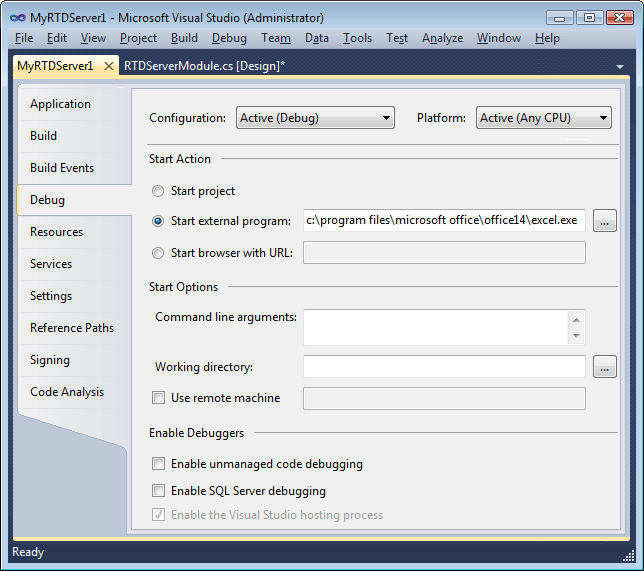The image size is (644, 571).
Task: Maximize the Visual Studio window
Action: click(589, 18)
